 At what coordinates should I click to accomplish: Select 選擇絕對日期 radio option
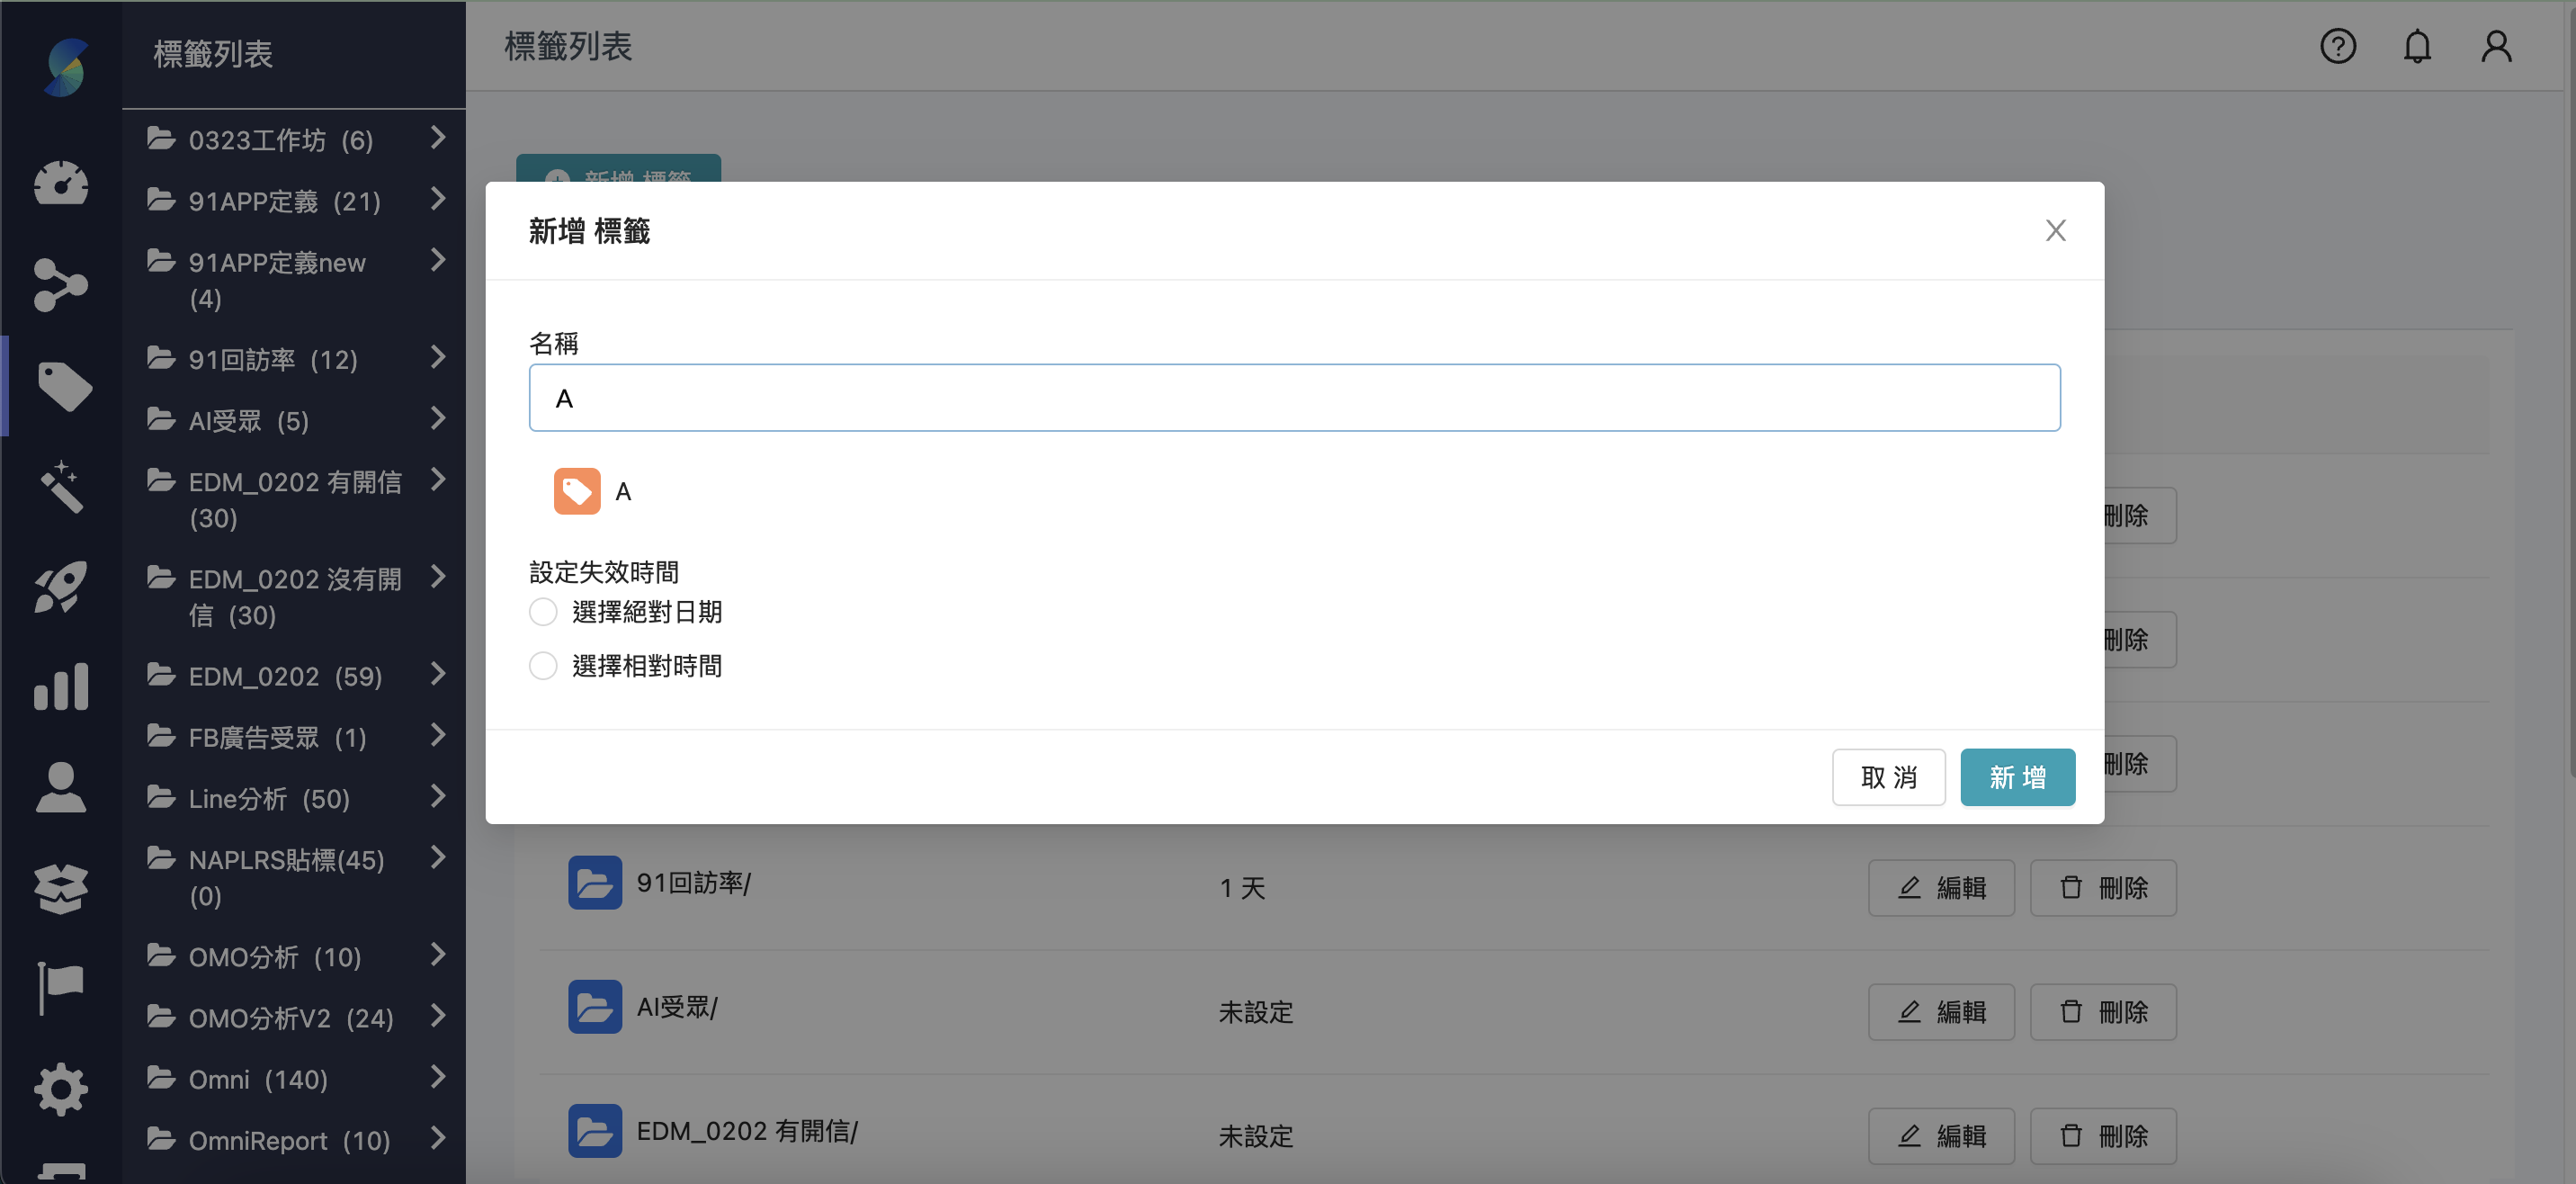click(543, 612)
